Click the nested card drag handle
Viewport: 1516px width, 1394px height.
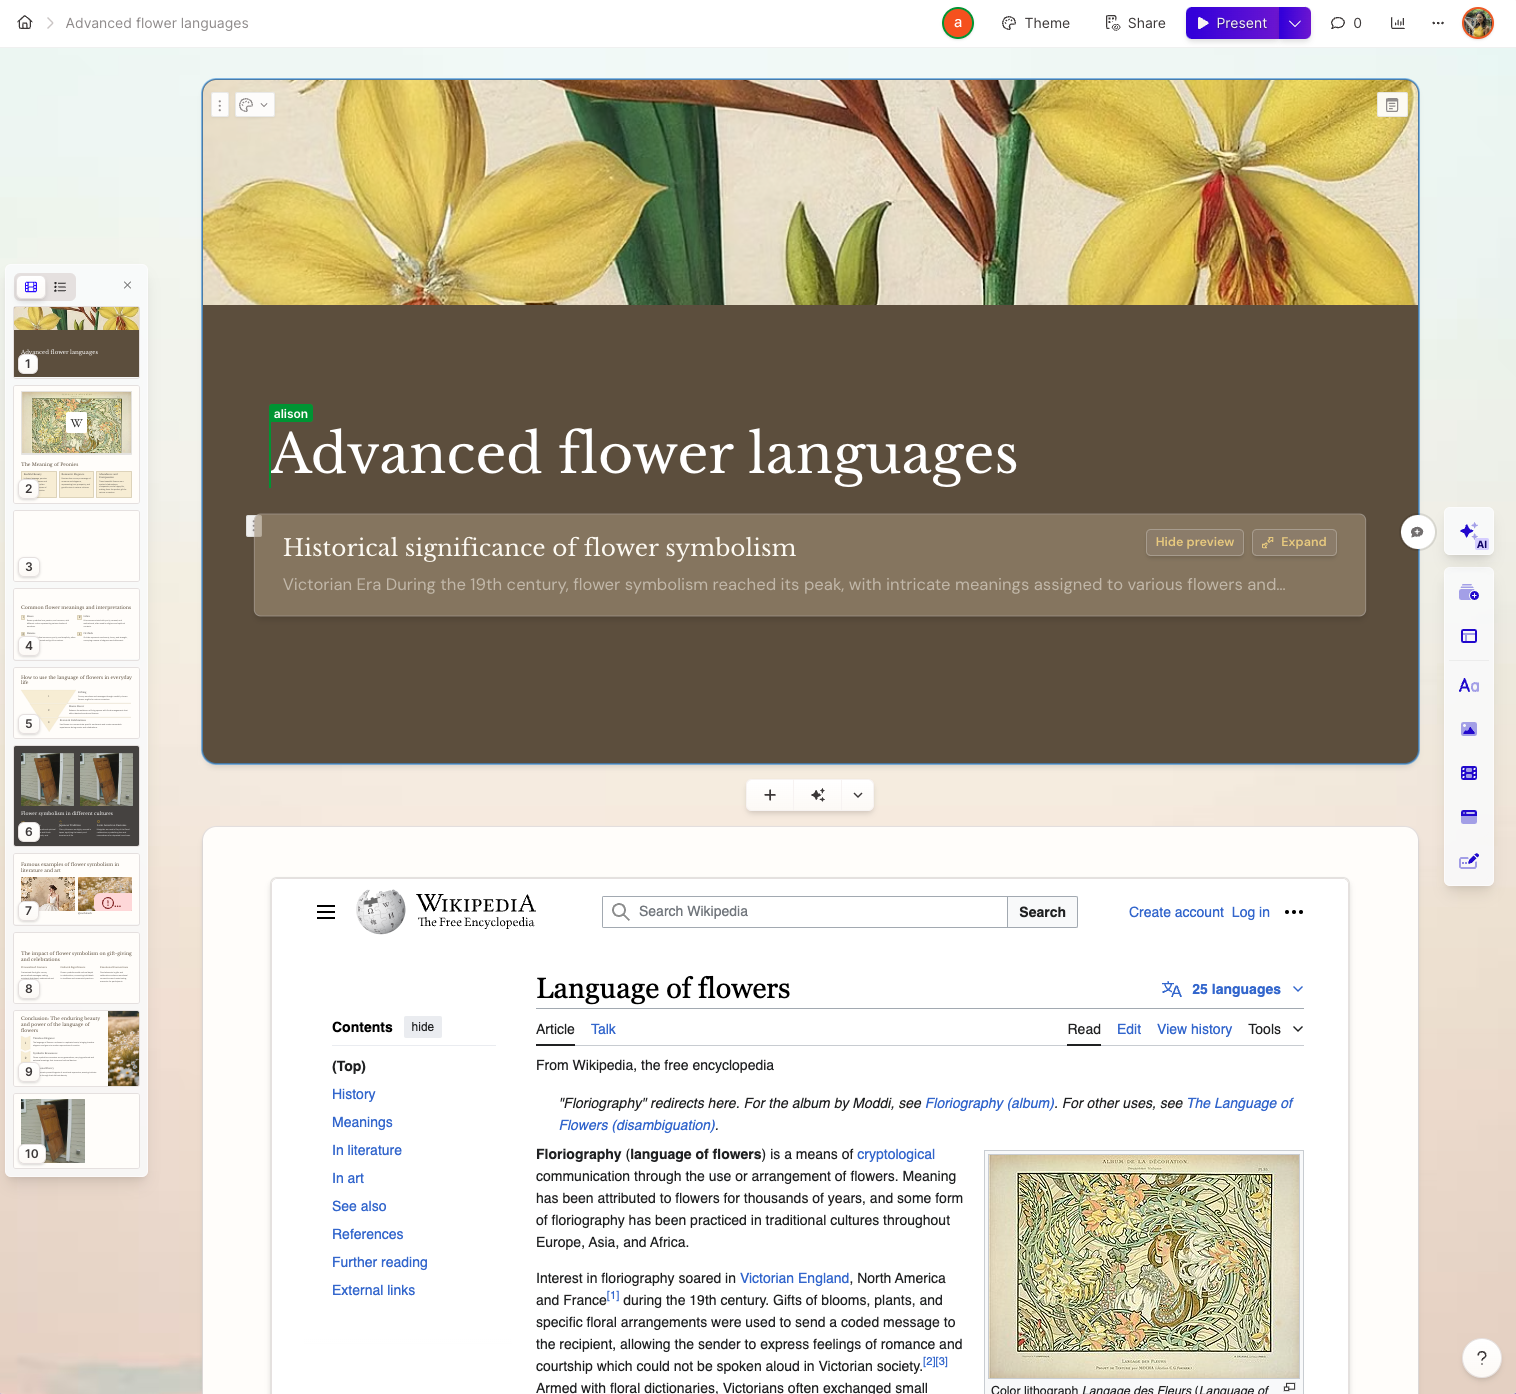[x=254, y=526]
